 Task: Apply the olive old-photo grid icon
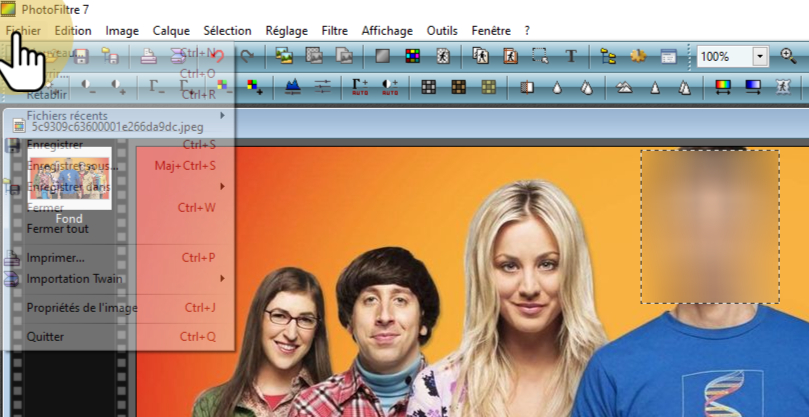(x=489, y=86)
